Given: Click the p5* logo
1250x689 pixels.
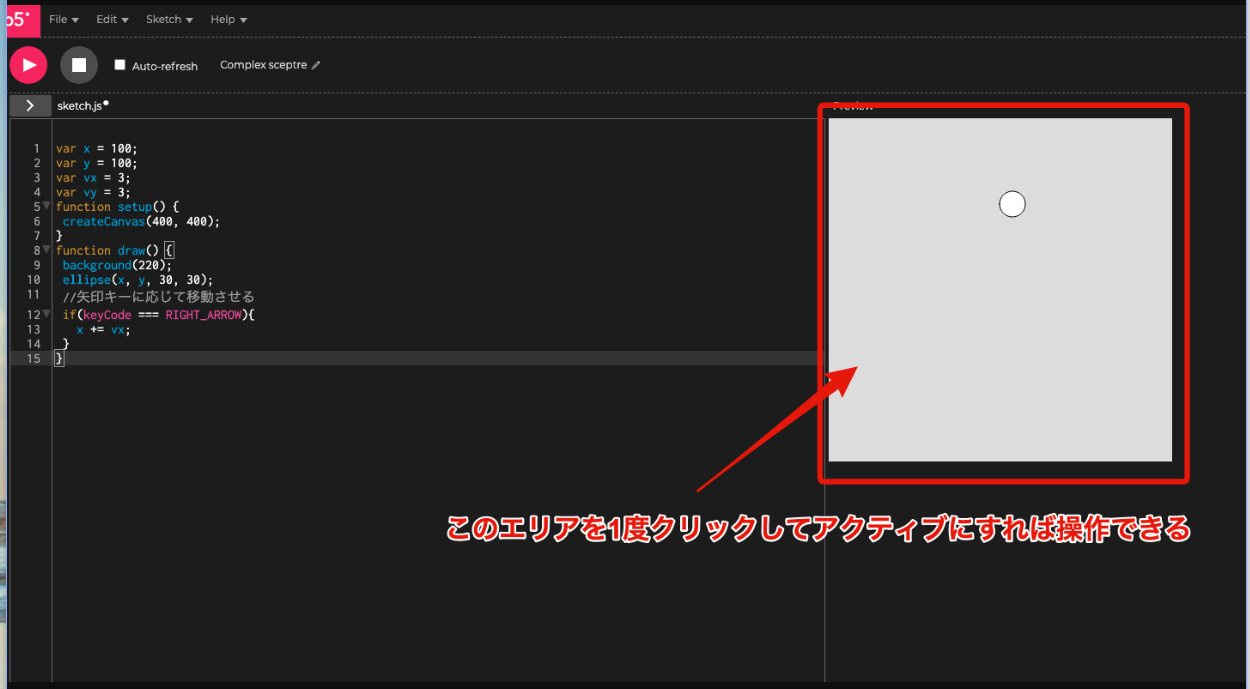Looking at the screenshot, I should [x=18, y=19].
